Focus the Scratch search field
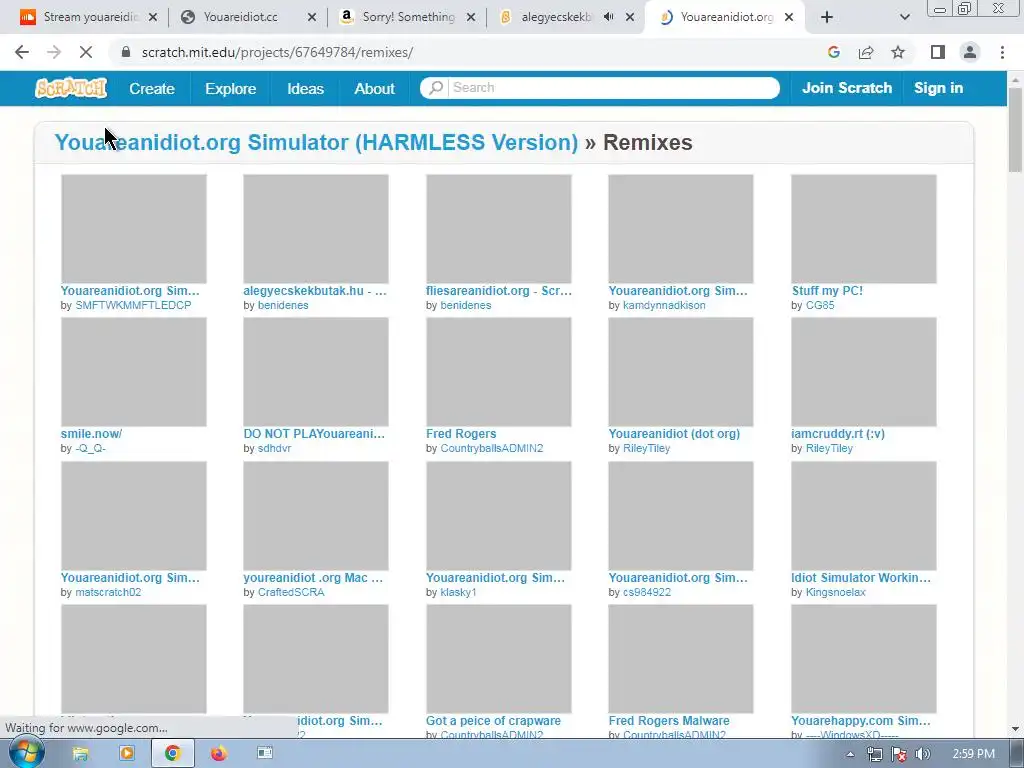The image size is (1024, 768). click(x=614, y=88)
